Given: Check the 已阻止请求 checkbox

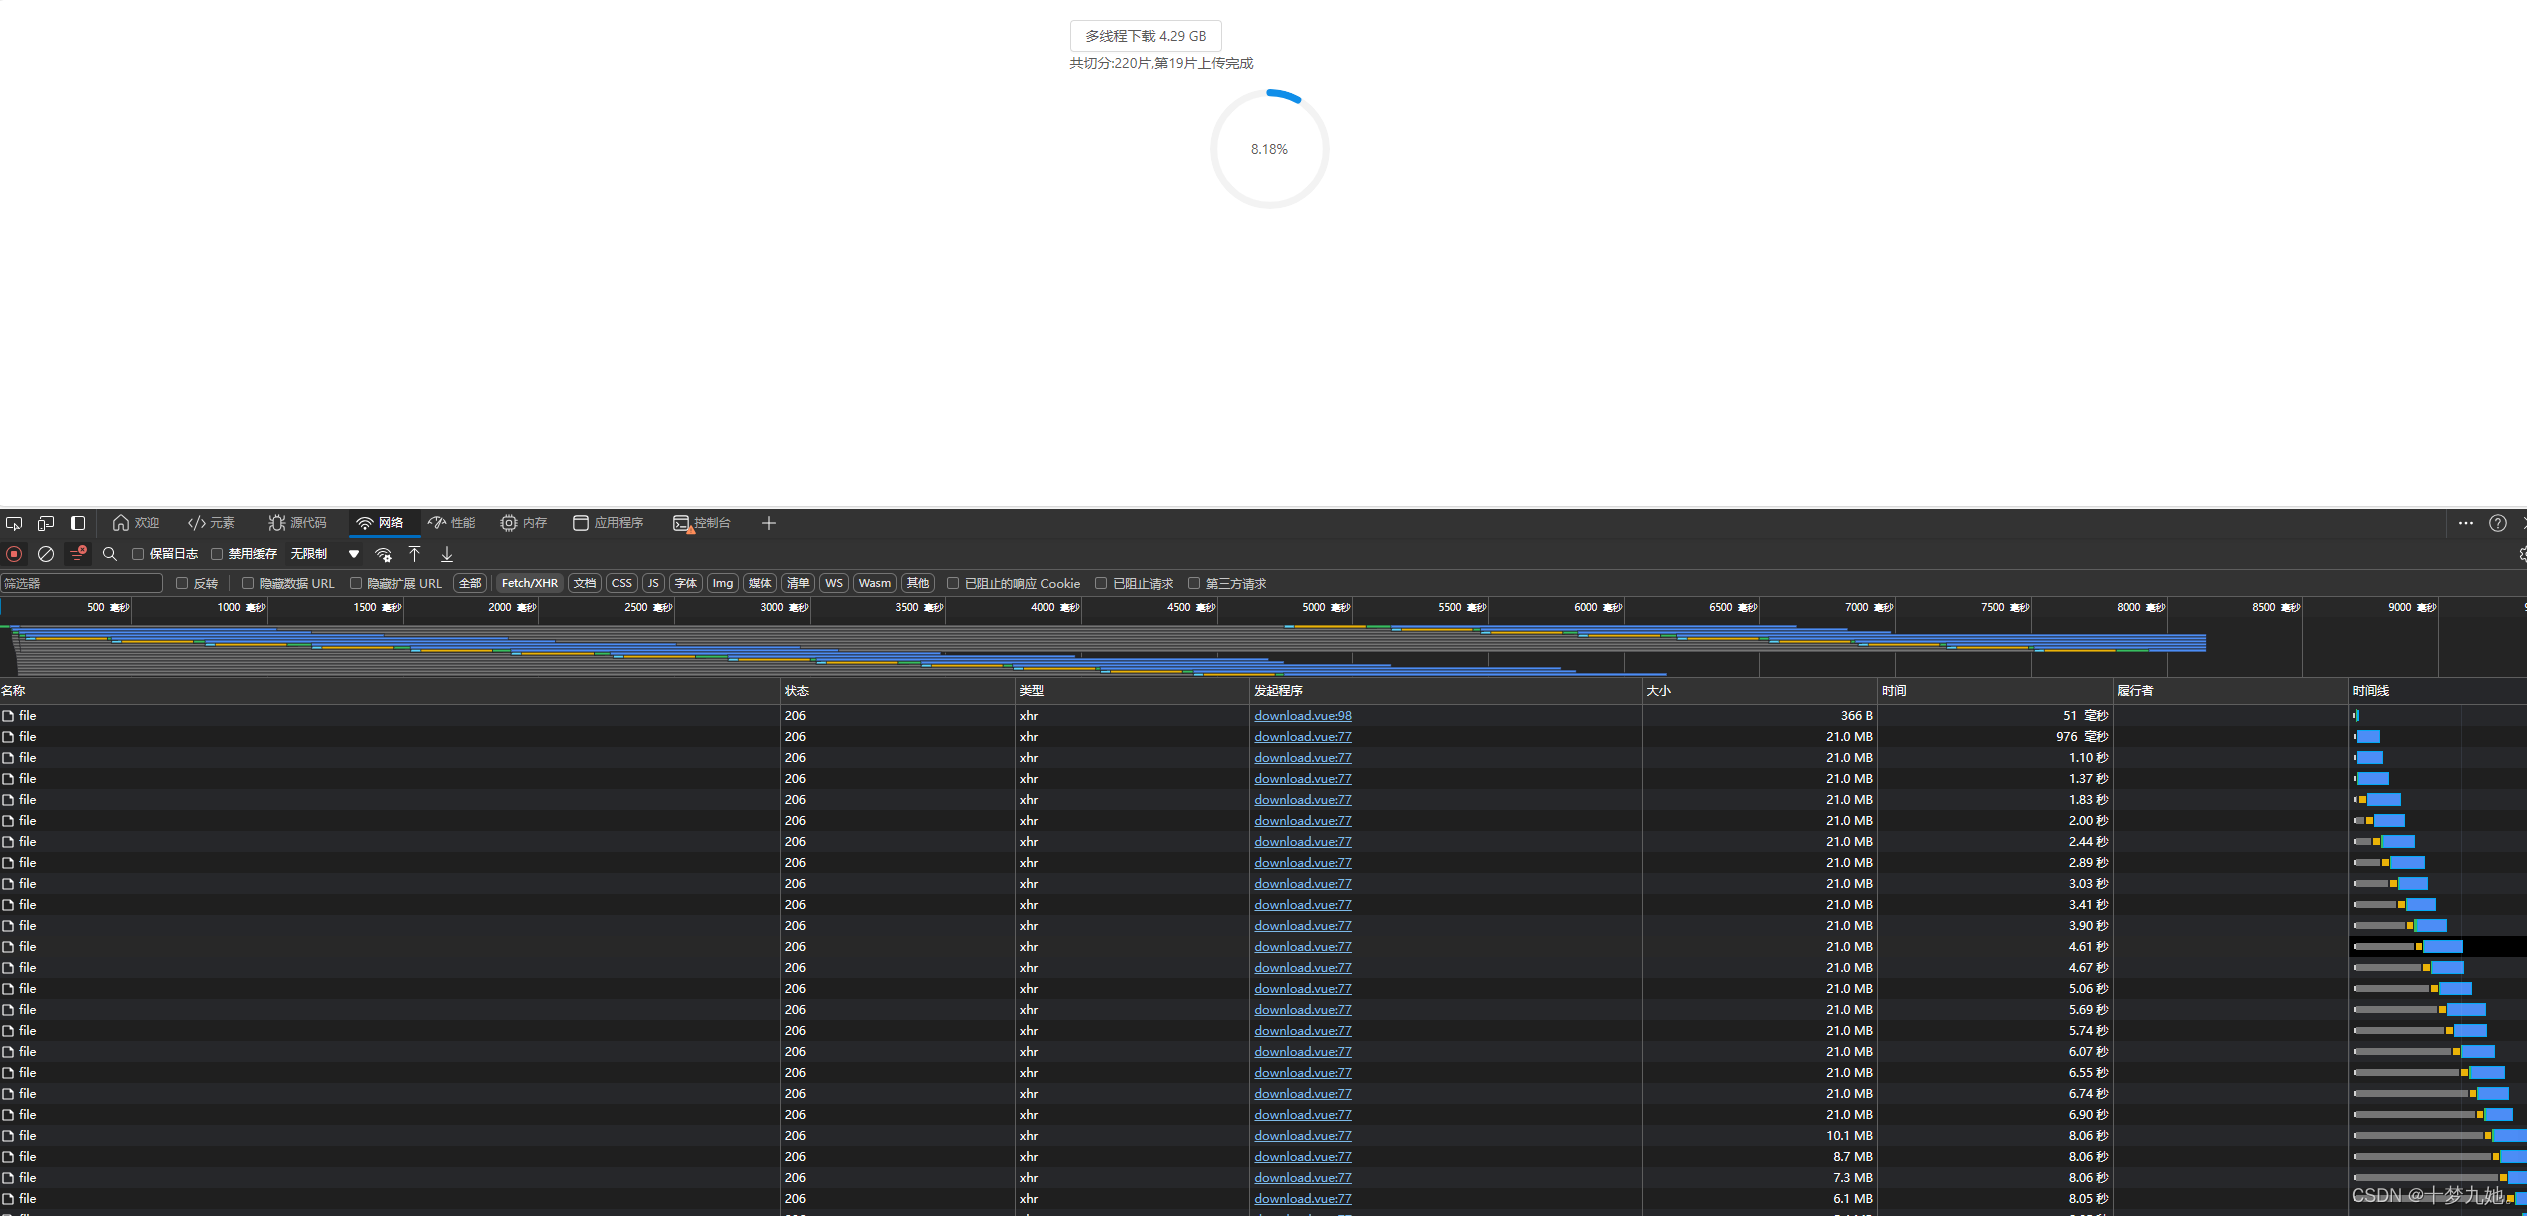Looking at the screenshot, I should click(1101, 583).
